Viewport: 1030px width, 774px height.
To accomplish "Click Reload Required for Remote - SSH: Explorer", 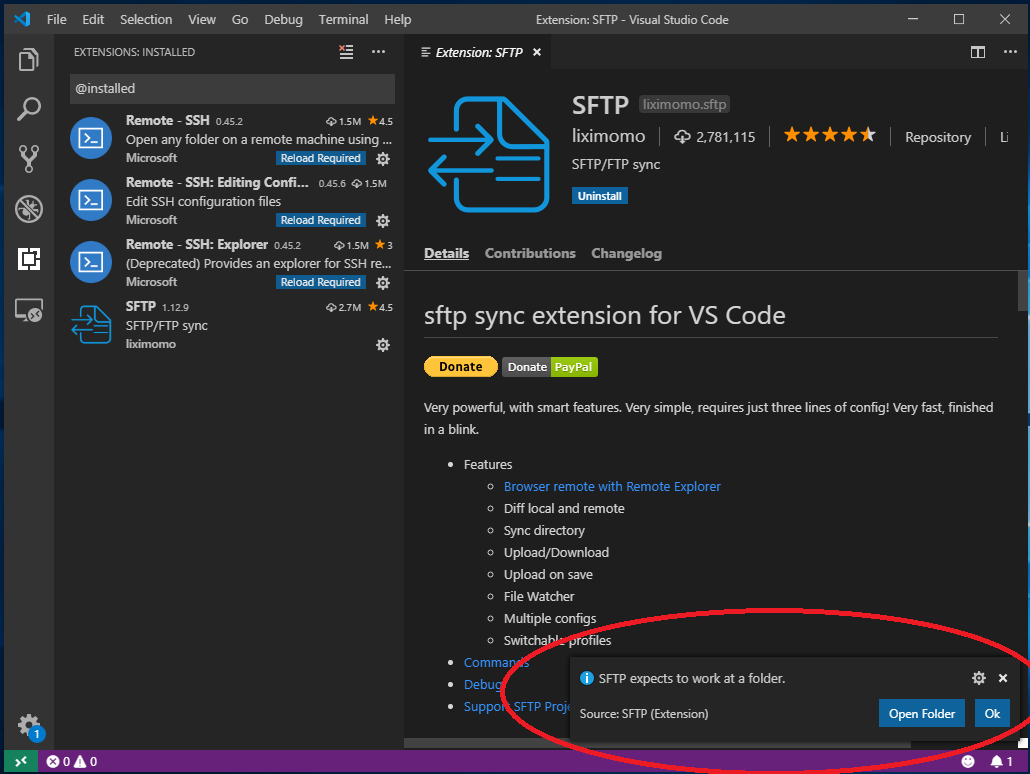I will 321,282.
